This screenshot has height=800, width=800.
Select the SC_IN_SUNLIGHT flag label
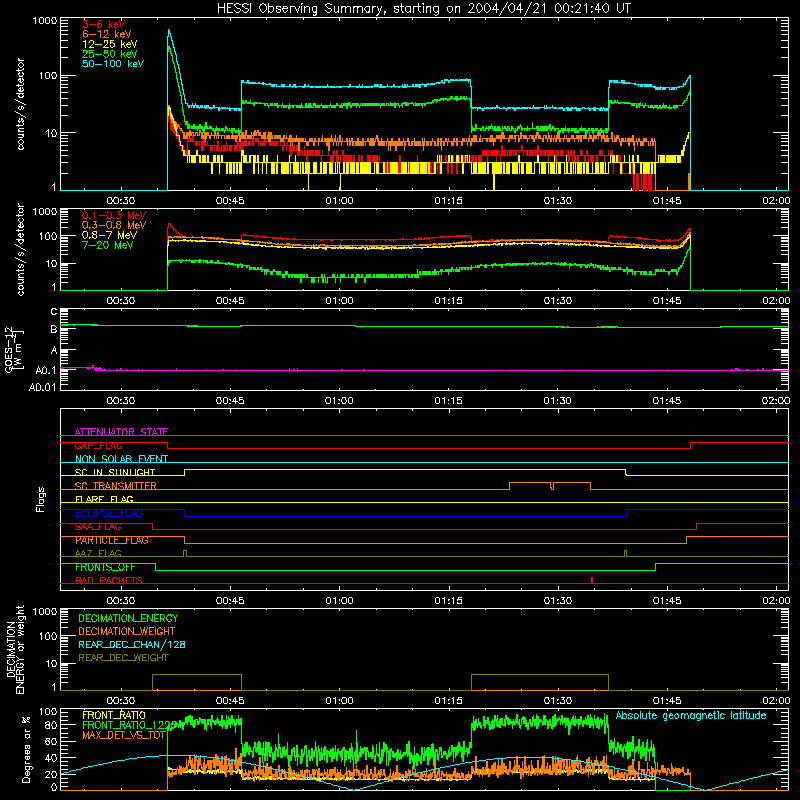point(115,472)
